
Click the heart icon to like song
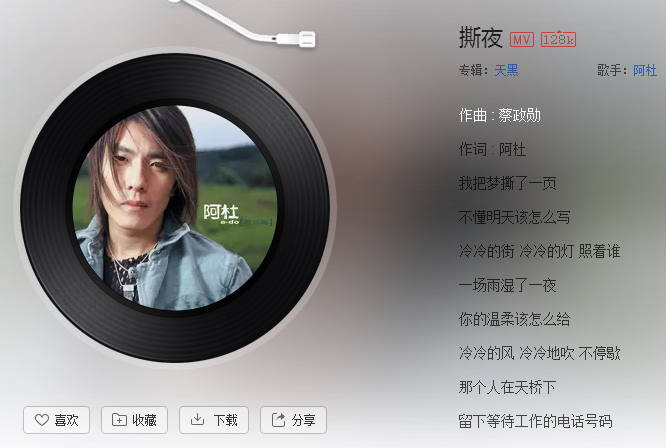pos(42,420)
